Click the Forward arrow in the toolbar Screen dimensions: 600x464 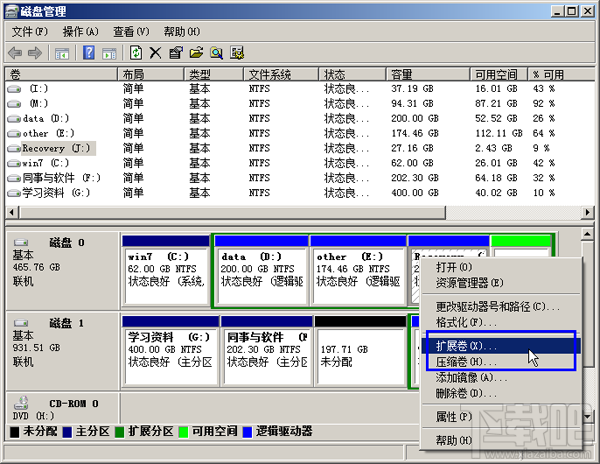pos(35,52)
